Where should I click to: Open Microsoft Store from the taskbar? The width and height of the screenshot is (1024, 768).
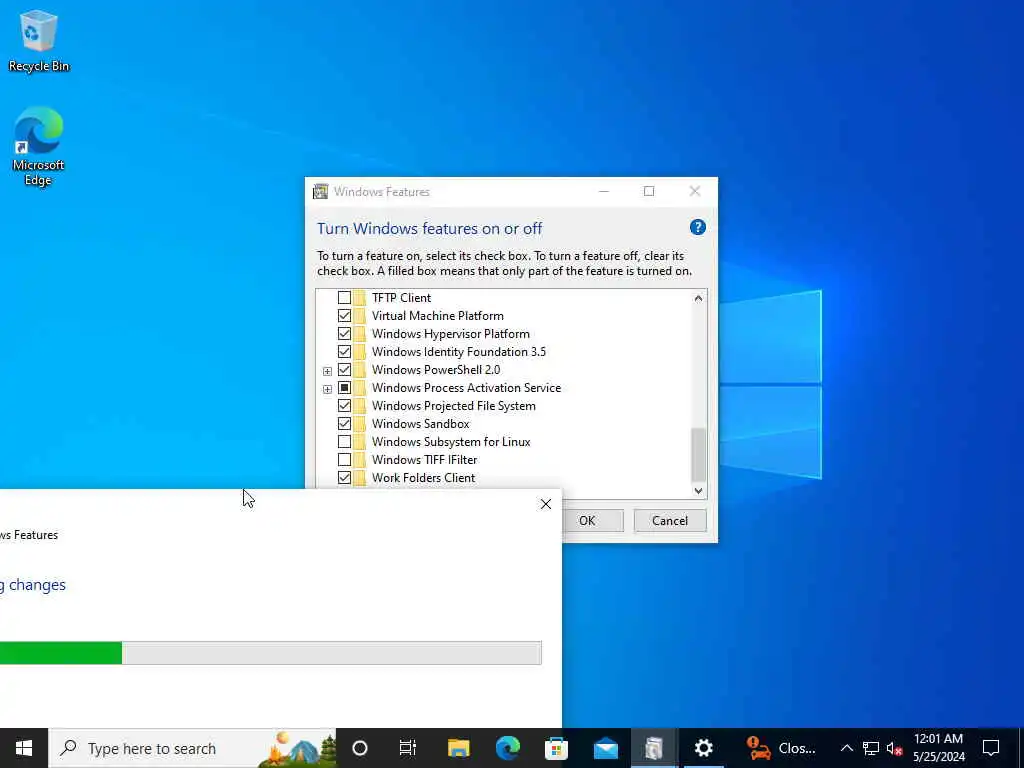[556, 748]
